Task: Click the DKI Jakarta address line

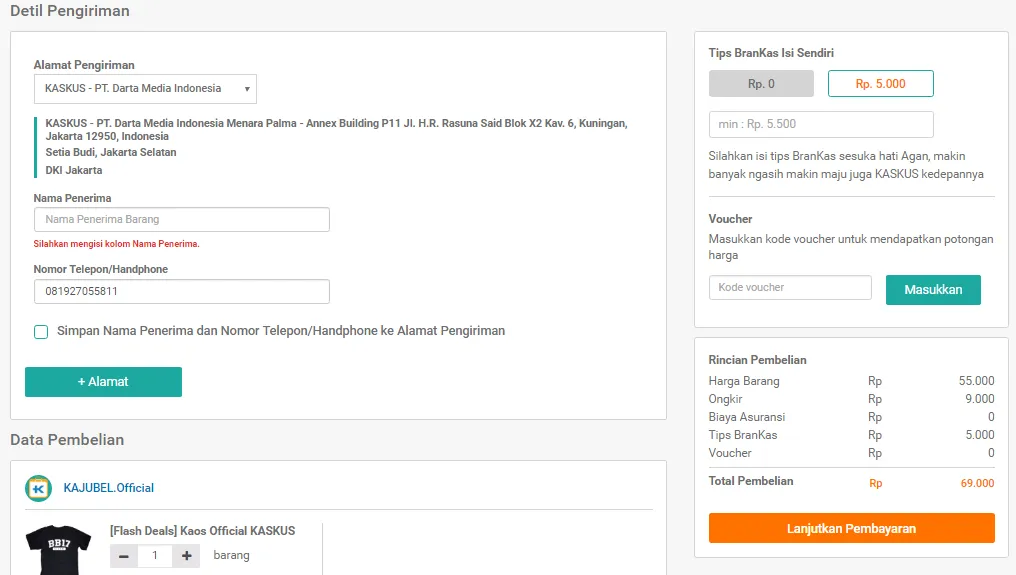Action: [74, 170]
